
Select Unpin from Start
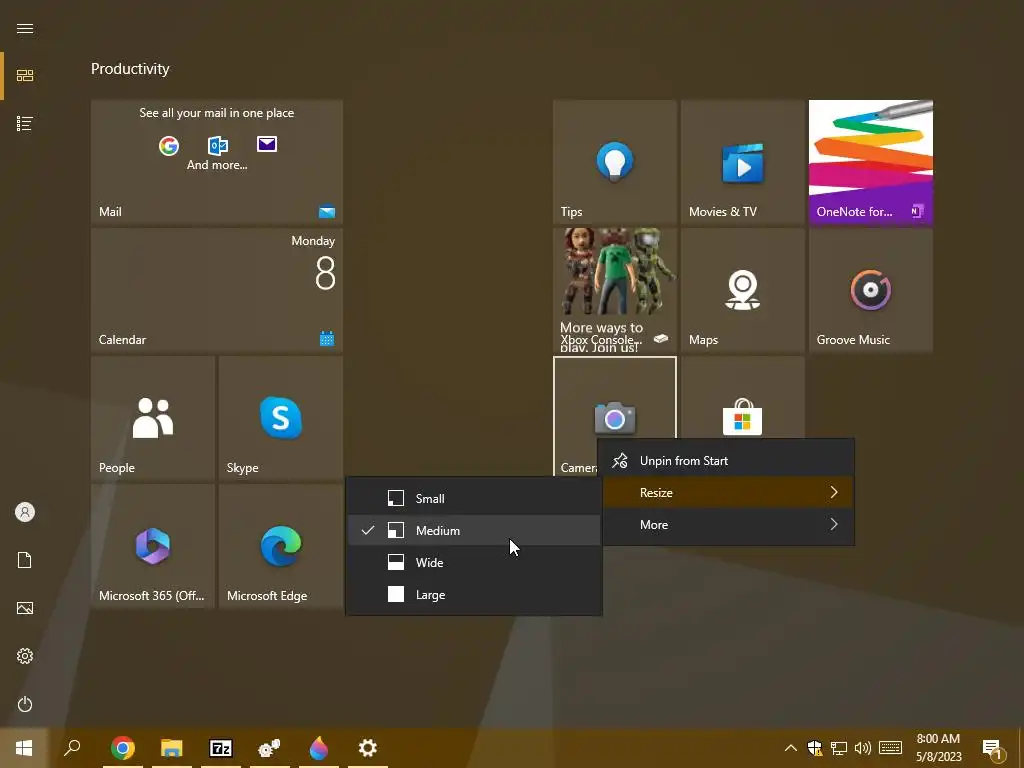[727, 460]
